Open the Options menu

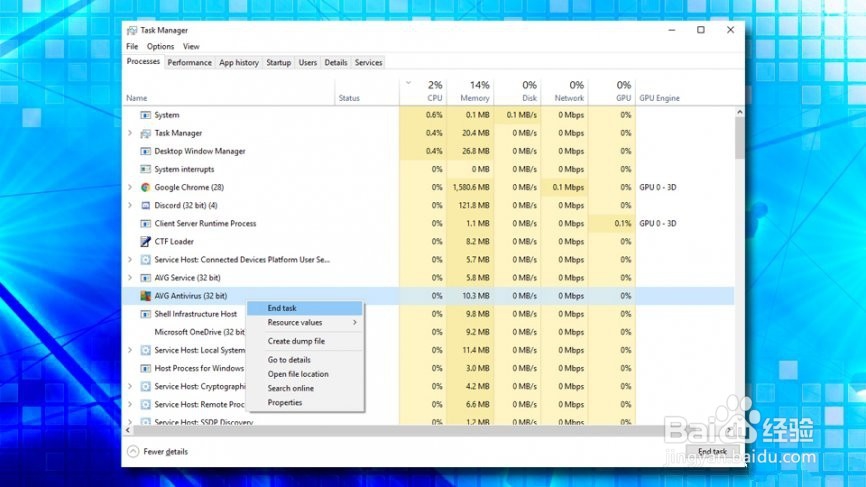[160, 46]
